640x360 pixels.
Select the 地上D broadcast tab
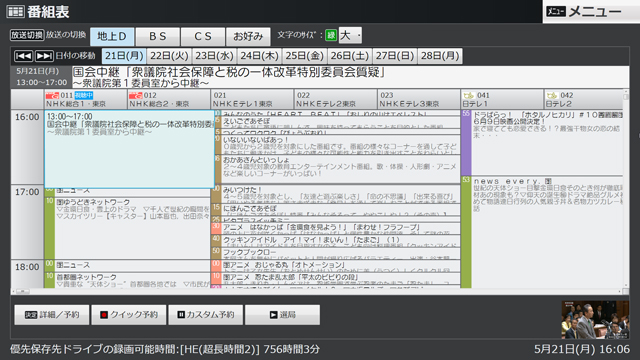(x=112, y=37)
